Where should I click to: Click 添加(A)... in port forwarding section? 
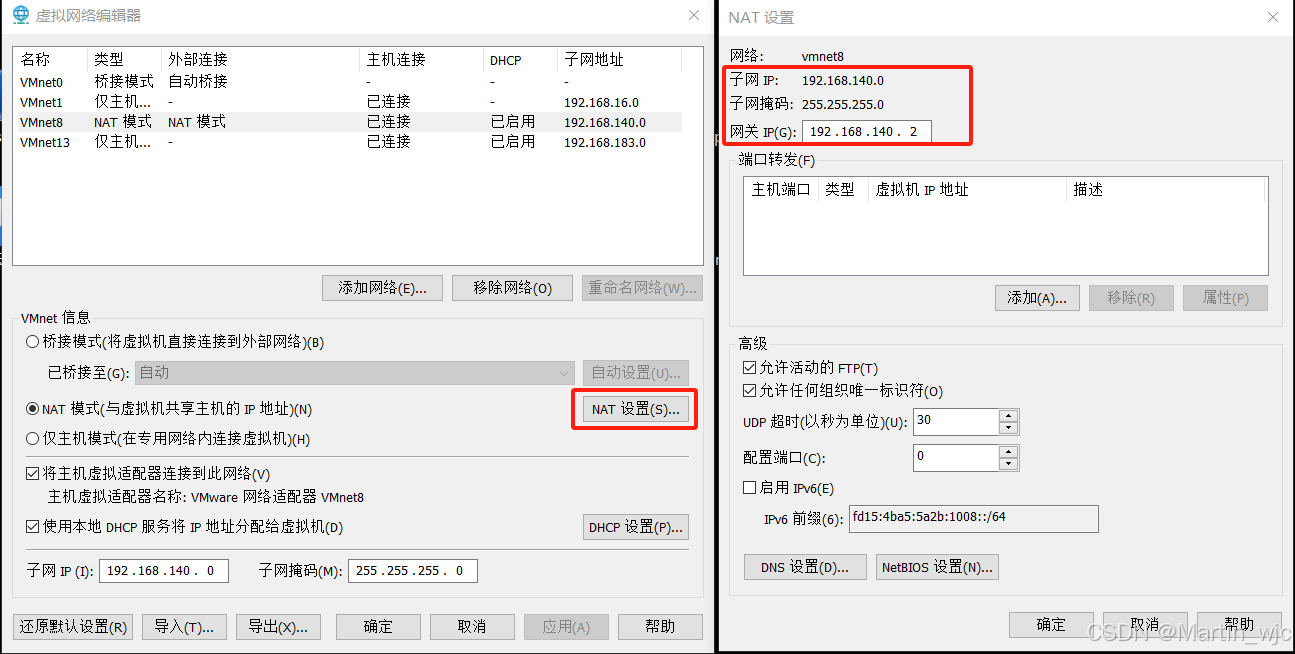1037,298
